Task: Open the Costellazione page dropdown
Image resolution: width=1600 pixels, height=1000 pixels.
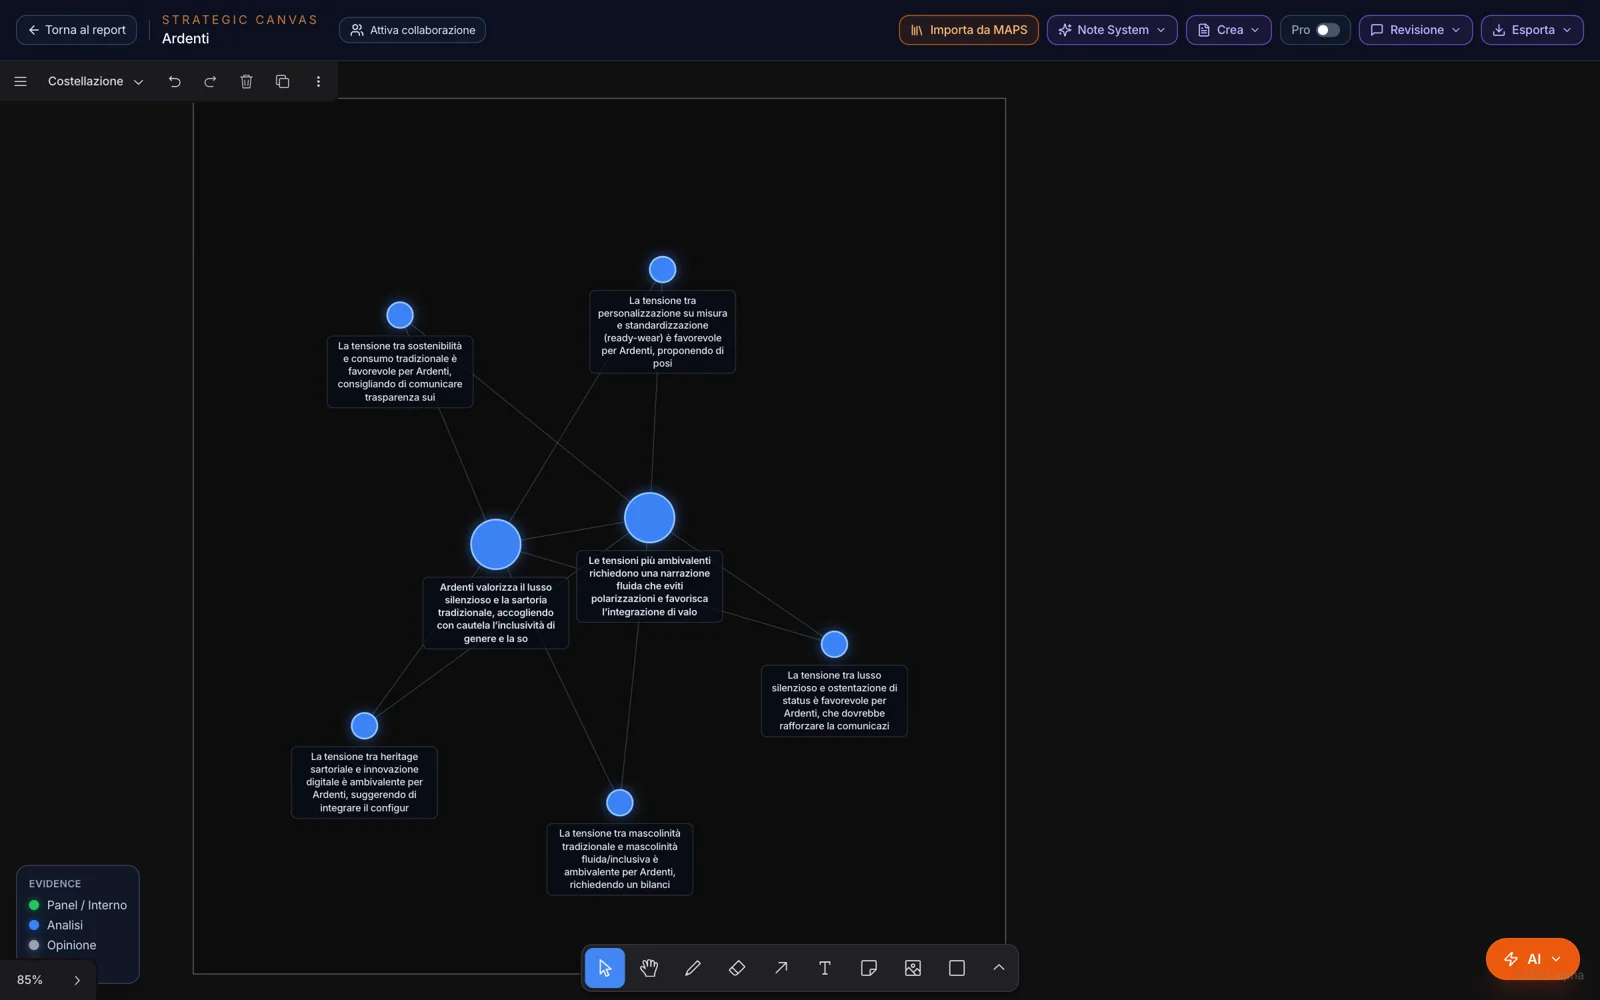Action: click(x=95, y=82)
